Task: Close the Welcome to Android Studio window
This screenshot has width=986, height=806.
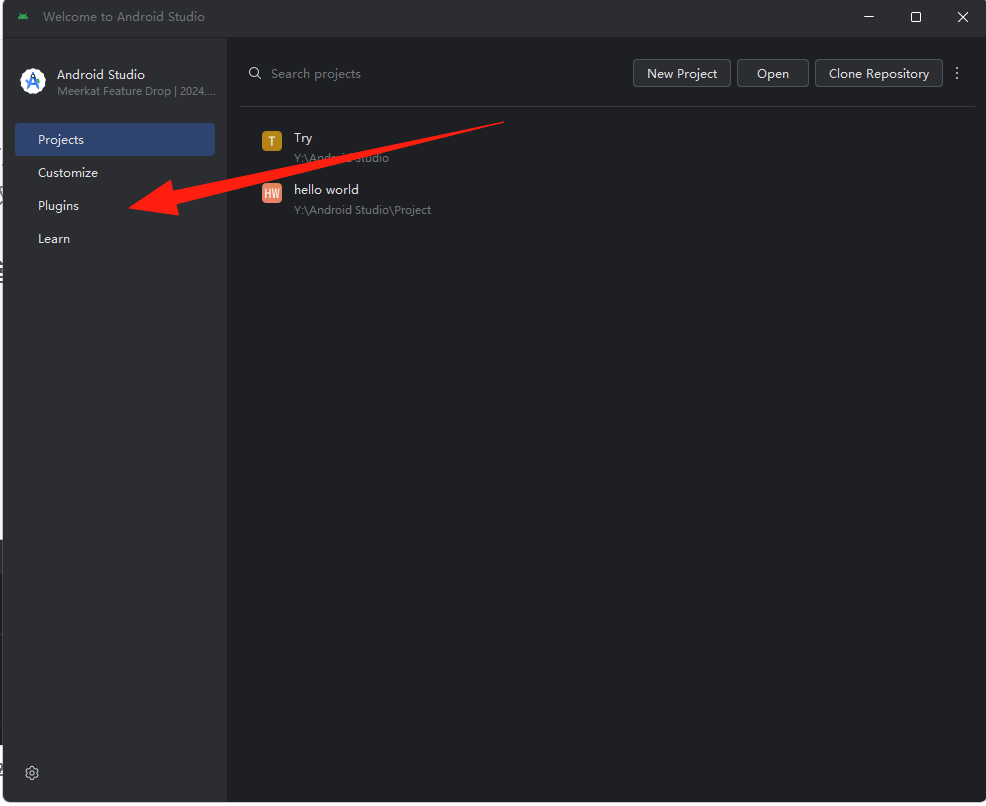Action: point(963,17)
